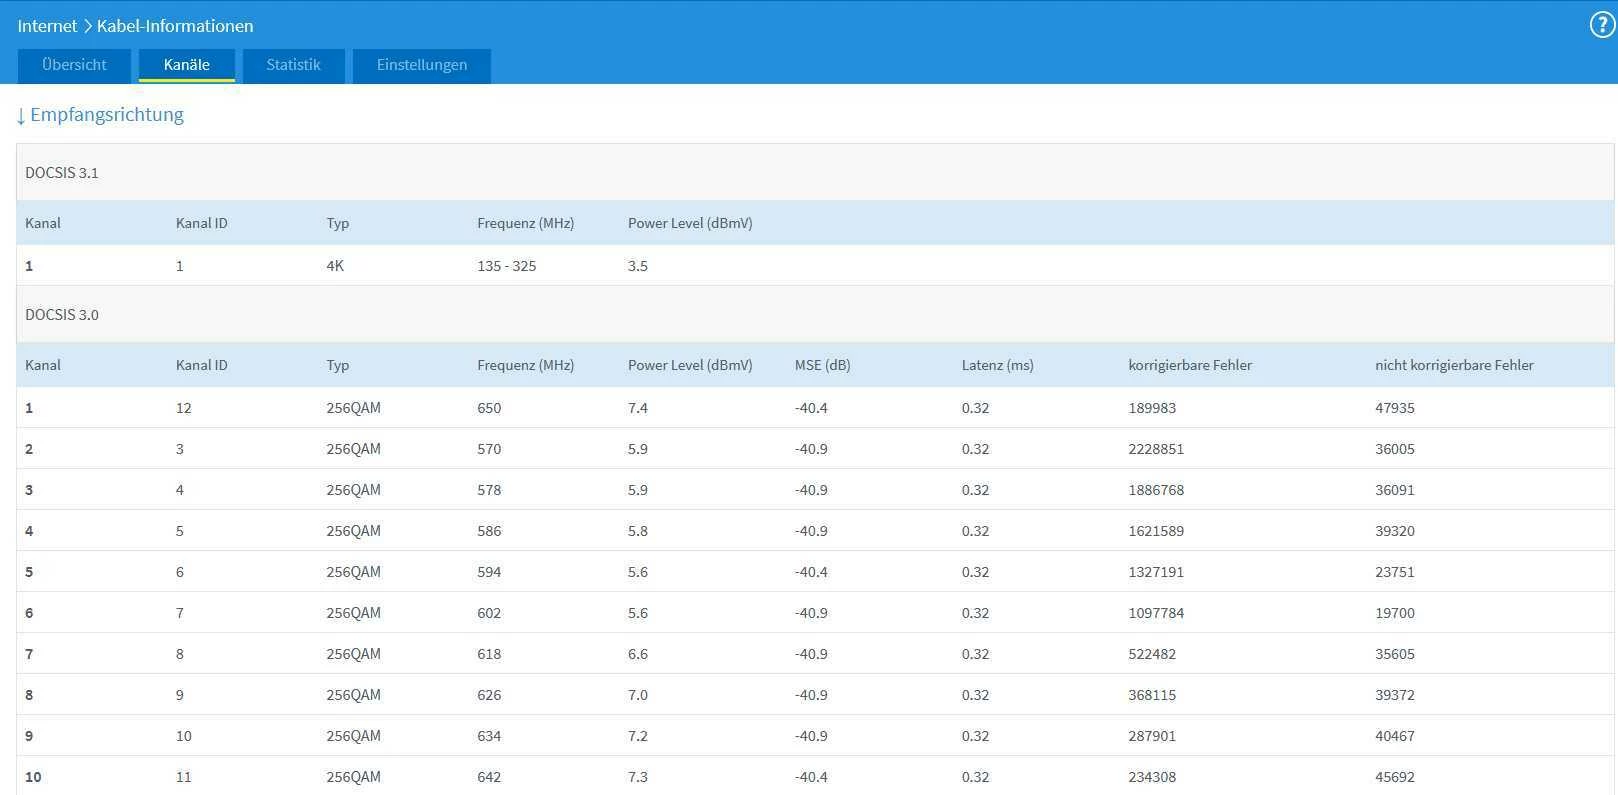Select the frequency value 602
The height and width of the screenshot is (795, 1618).
[489, 613]
